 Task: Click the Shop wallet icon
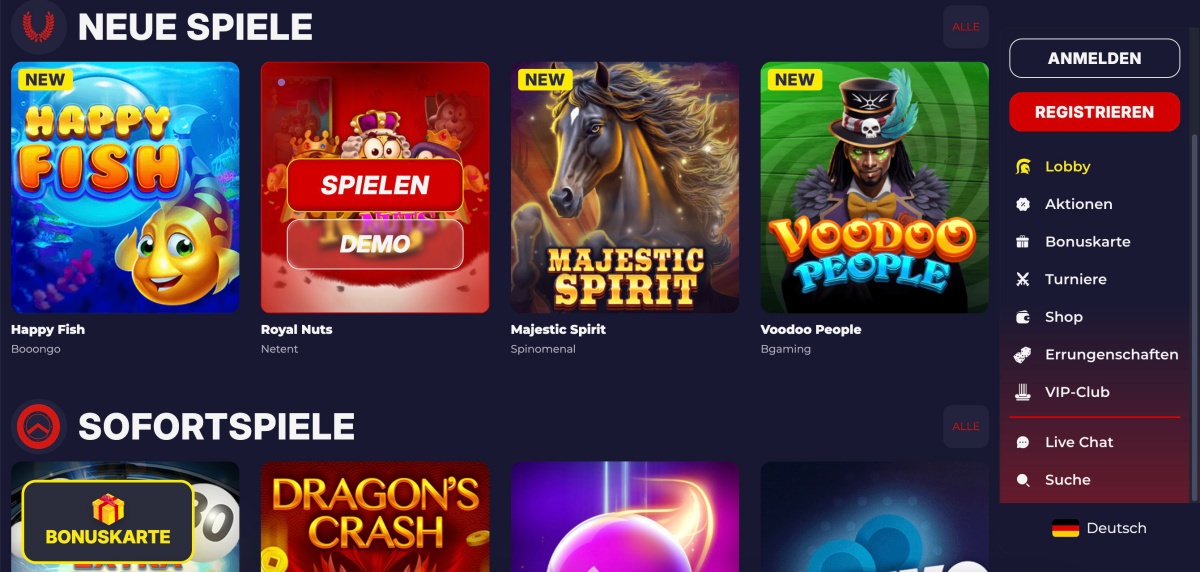(x=1023, y=317)
